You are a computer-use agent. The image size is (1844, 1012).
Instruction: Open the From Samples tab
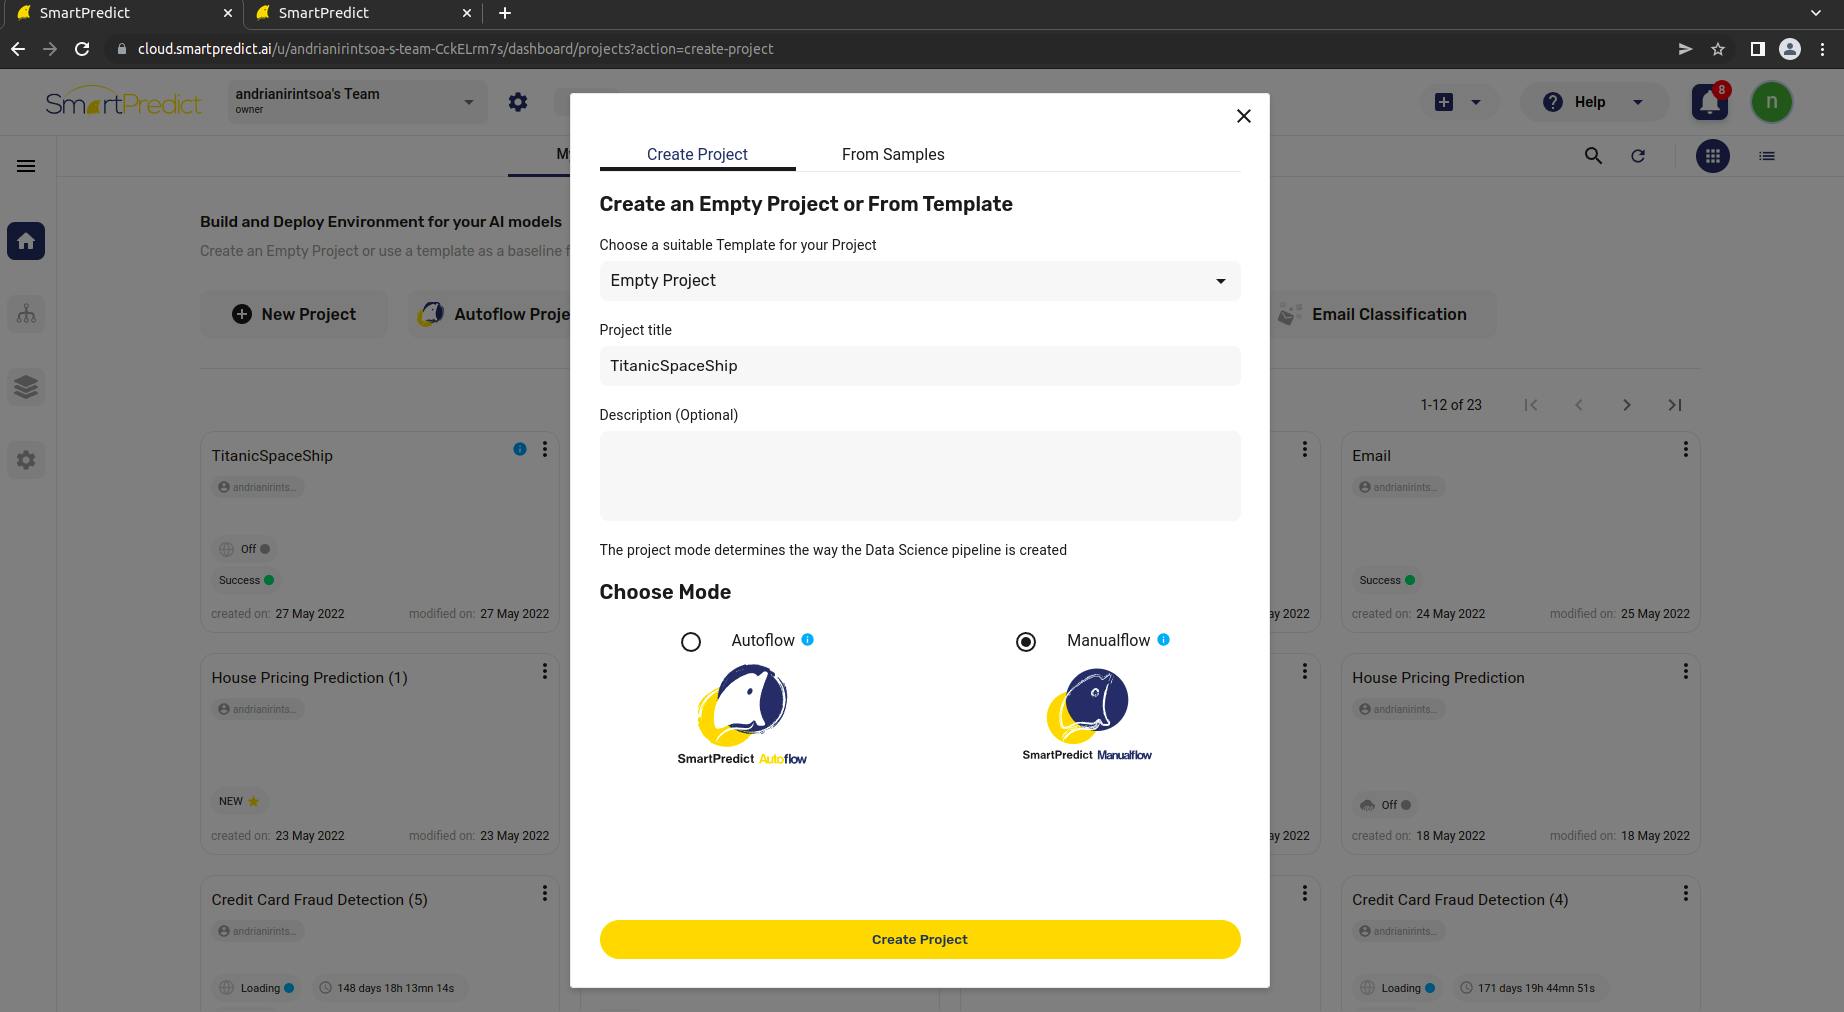[x=893, y=154]
